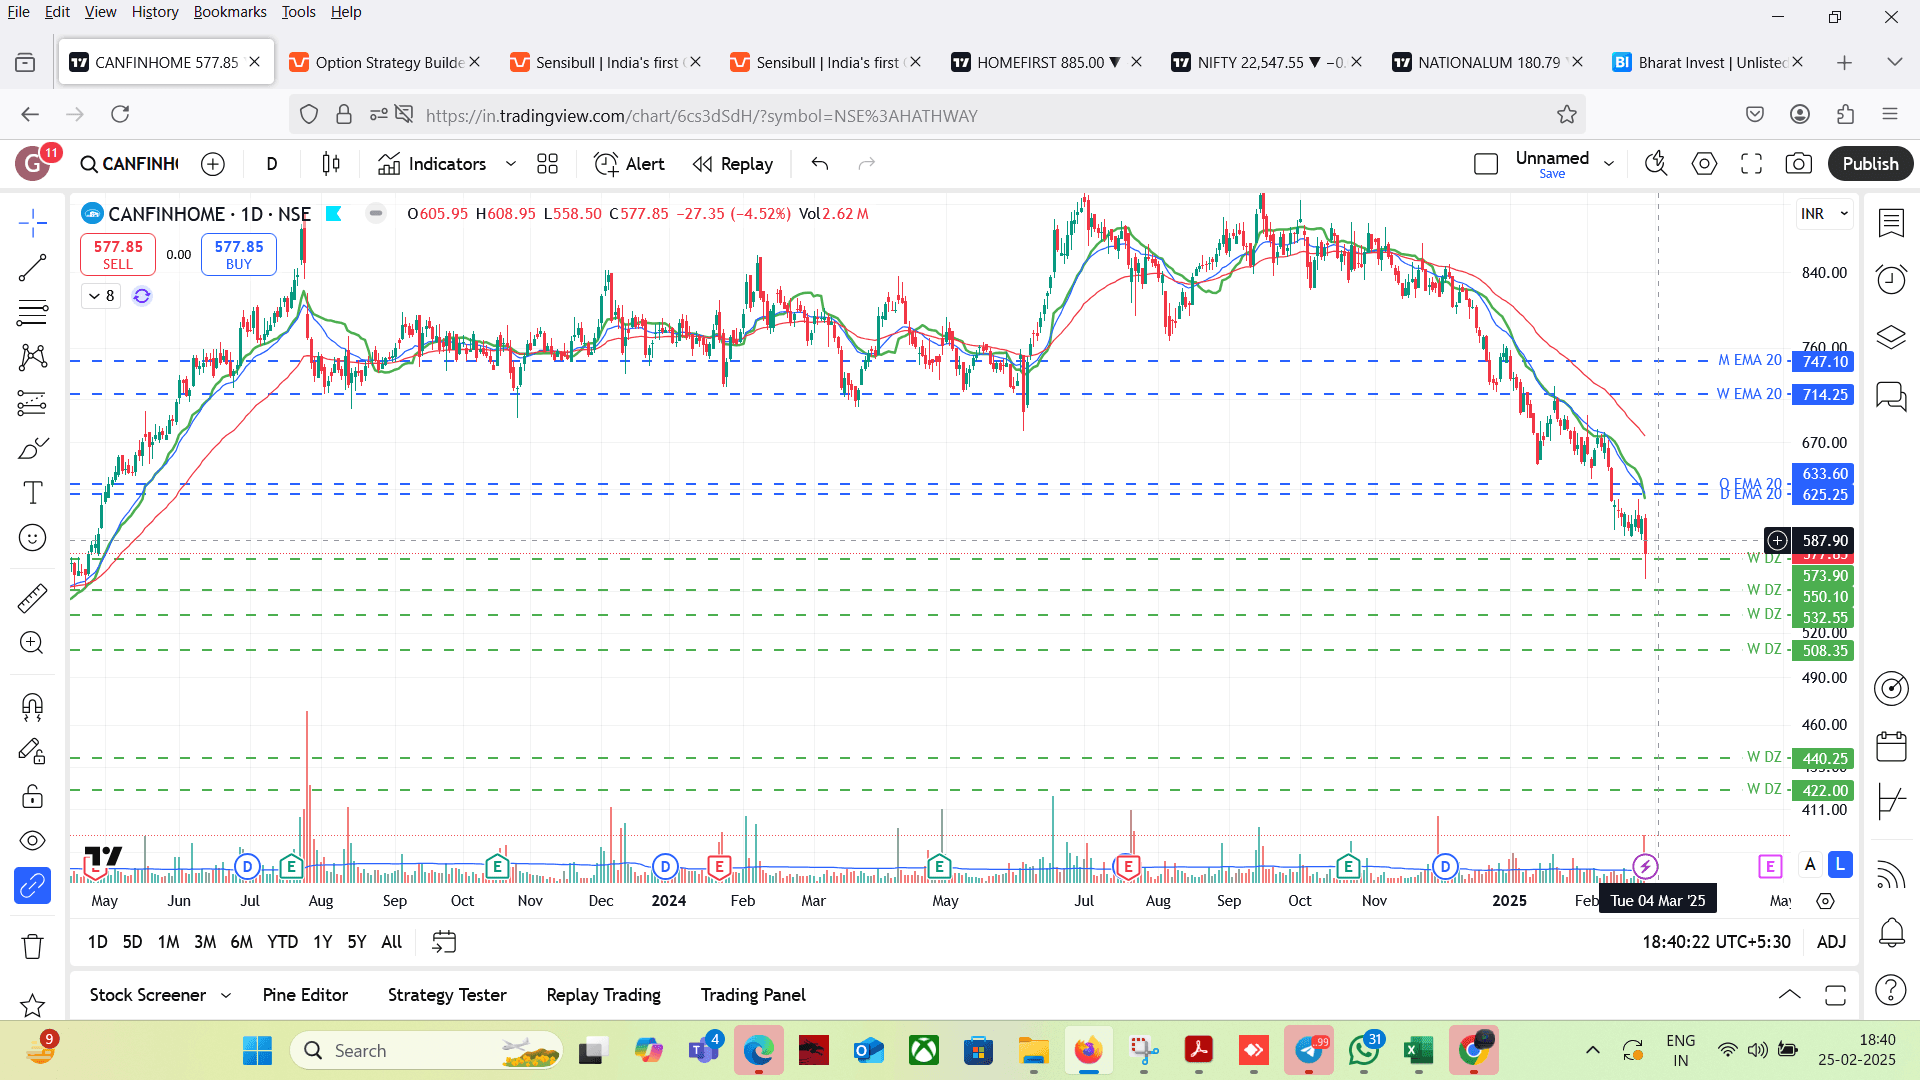Open the Trading Panel tab
This screenshot has height=1080, width=1920.
coord(753,995)
